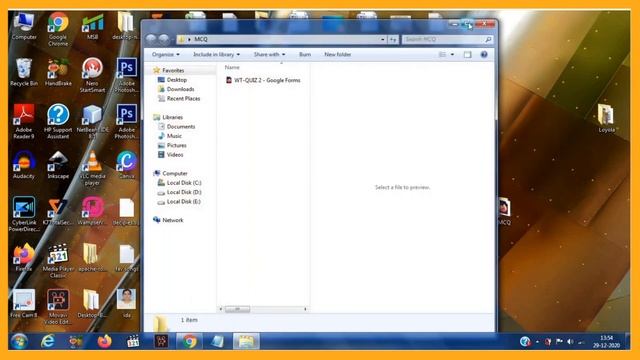Open Media Player Classic shortcut
Screen dimensions: 640x360
coord(58,261)
